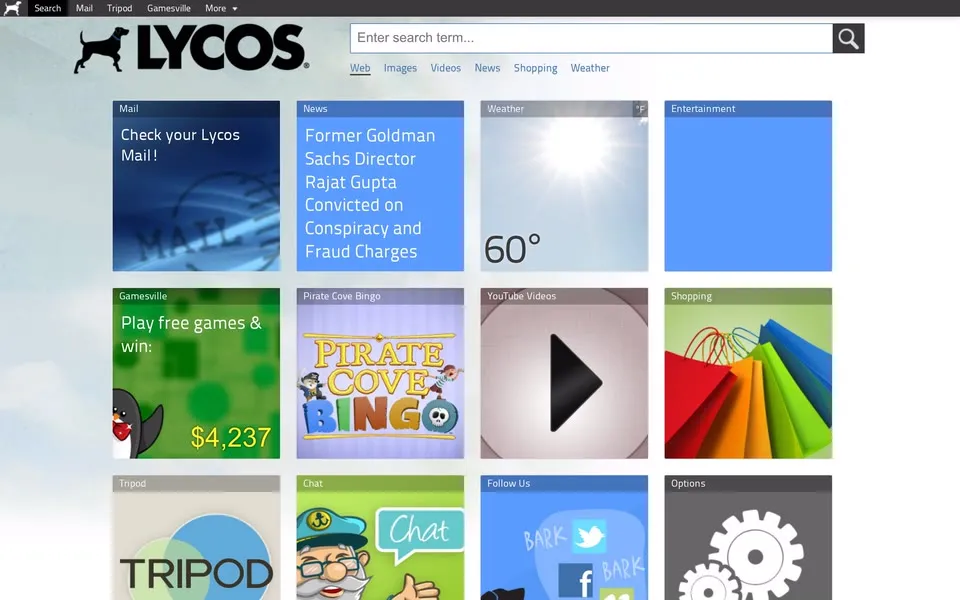The width and height of the screenshot is (960, 600).
Task: Open Tripod in the top bar
Action: pos(119,8)
